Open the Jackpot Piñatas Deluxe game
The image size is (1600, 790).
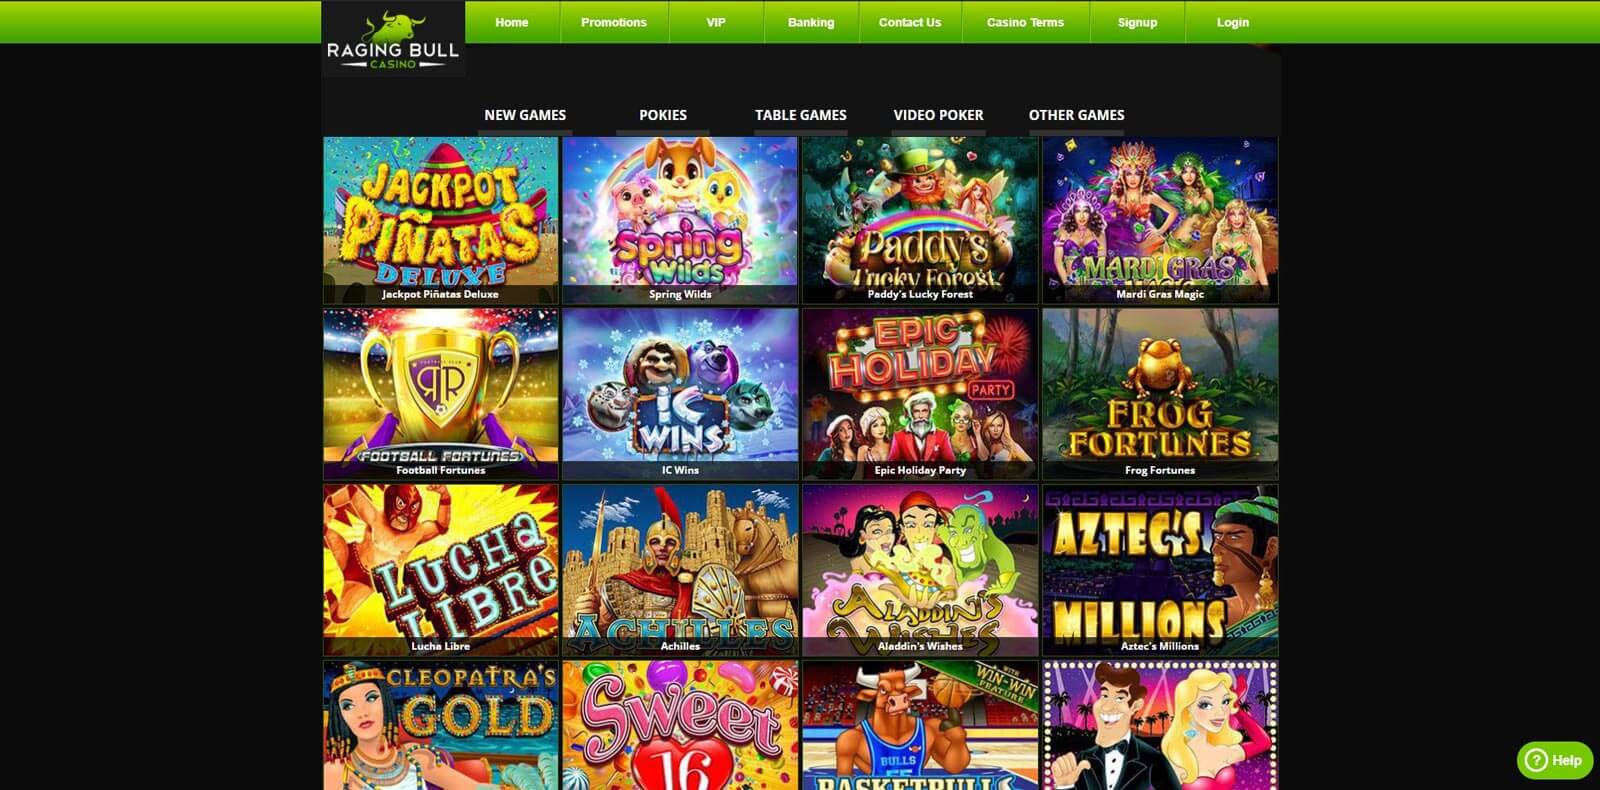pyautogui.click(x=441, y=220)
